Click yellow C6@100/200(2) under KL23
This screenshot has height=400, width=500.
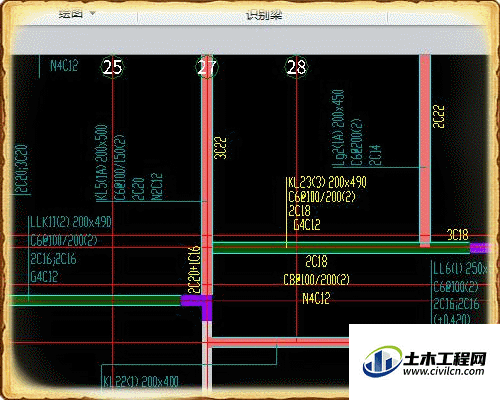coord(322,197)
